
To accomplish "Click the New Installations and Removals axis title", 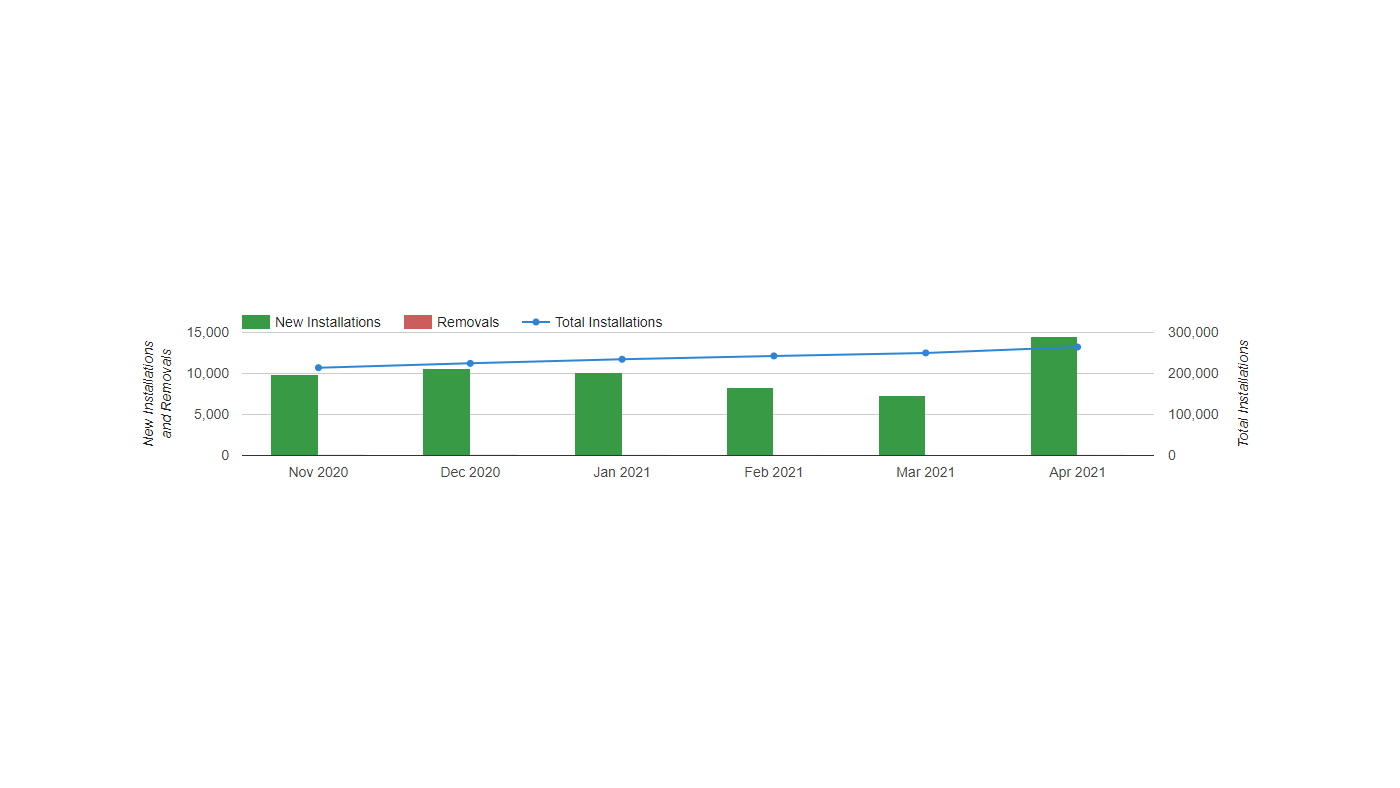I will tap(158, 393).
